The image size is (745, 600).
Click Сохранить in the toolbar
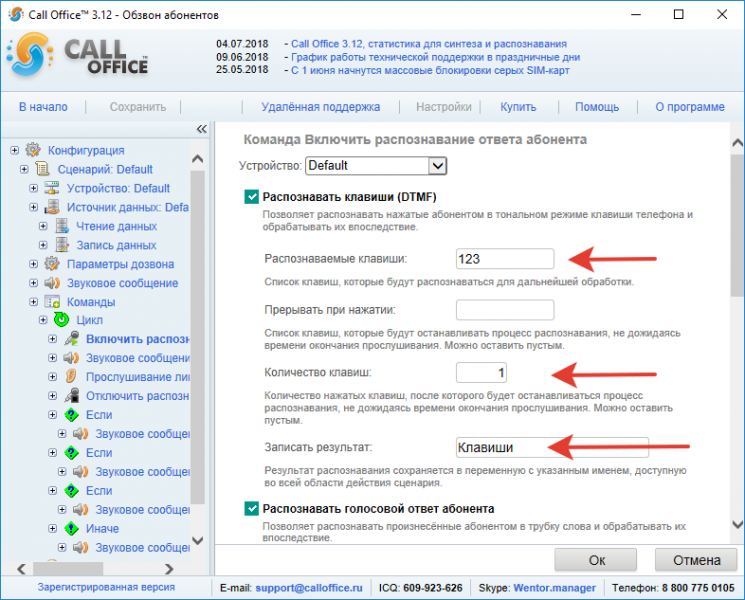138,107
